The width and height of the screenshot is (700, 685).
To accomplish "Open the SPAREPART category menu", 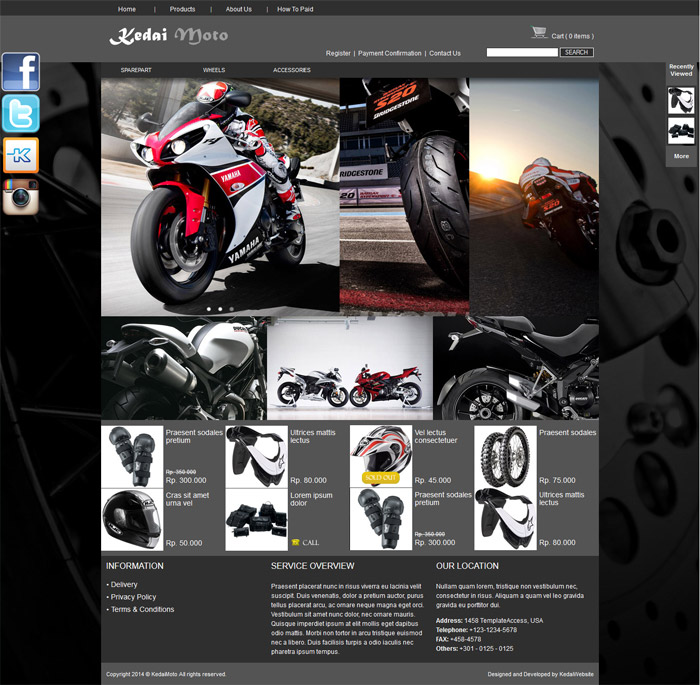I will click(136, 70).
